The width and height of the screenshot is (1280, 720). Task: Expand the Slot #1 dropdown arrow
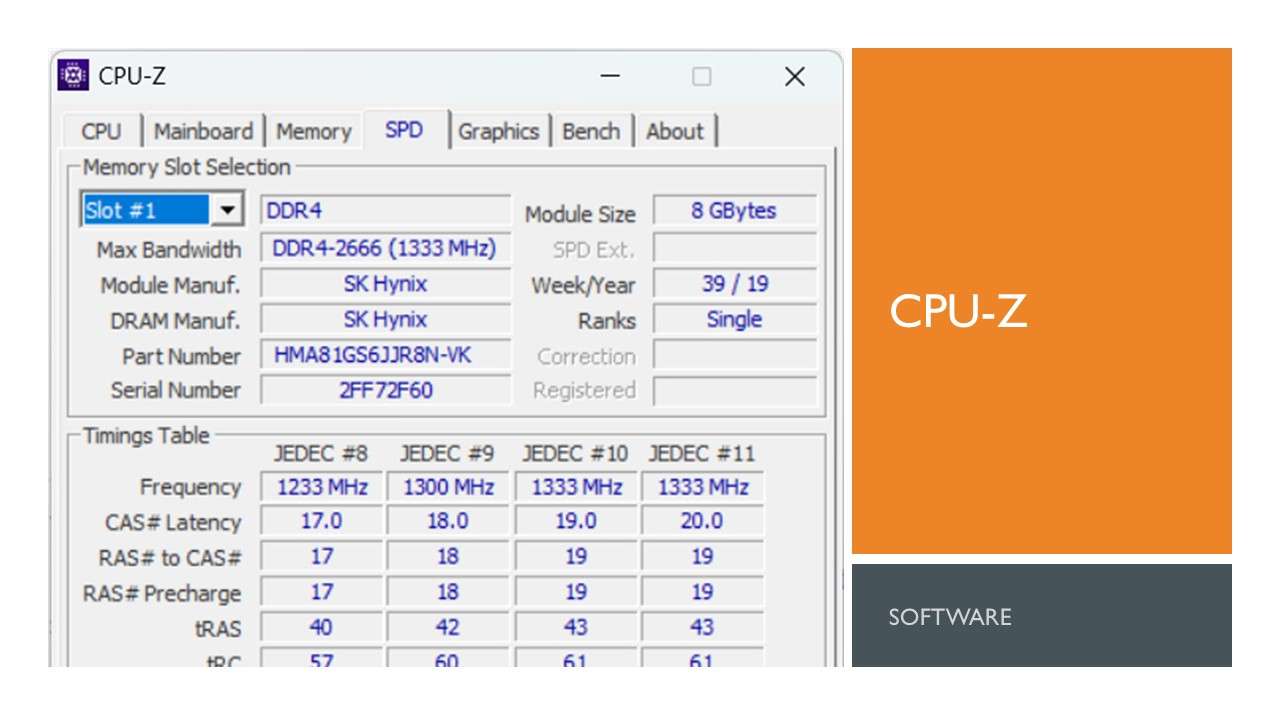click(228, 210)
